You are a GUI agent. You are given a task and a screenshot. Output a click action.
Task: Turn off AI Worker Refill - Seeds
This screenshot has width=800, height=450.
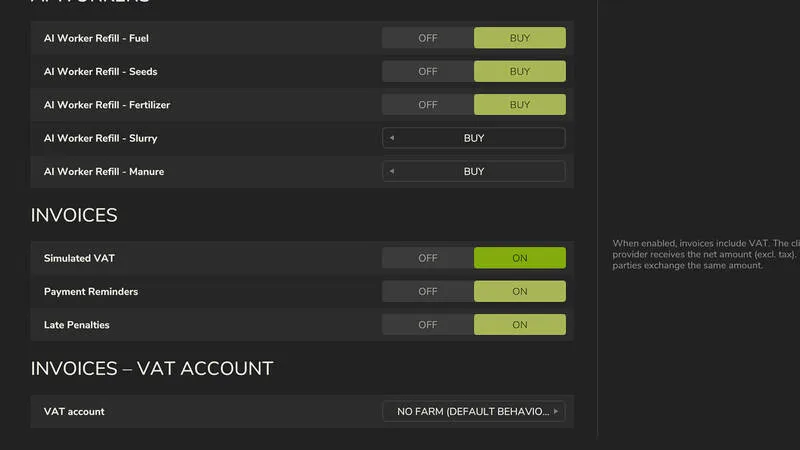[x=428, y=71]
